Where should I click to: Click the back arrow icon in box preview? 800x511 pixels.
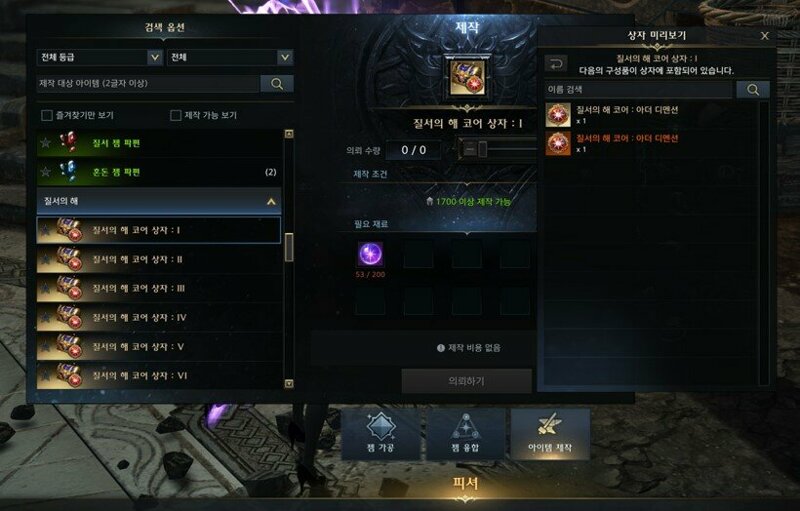556,64
